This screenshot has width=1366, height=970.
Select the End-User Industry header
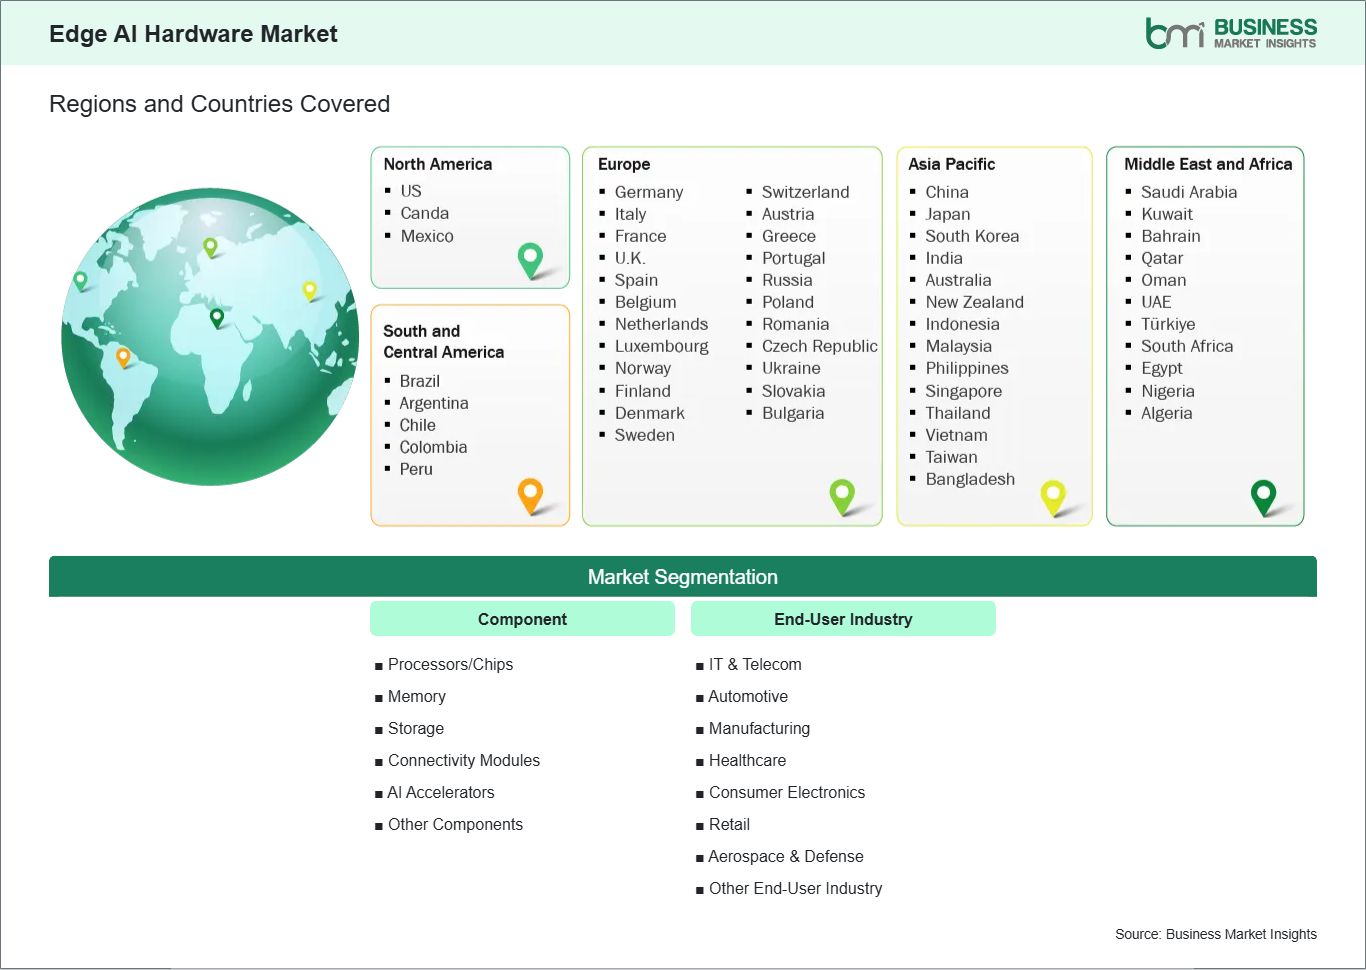843,619
